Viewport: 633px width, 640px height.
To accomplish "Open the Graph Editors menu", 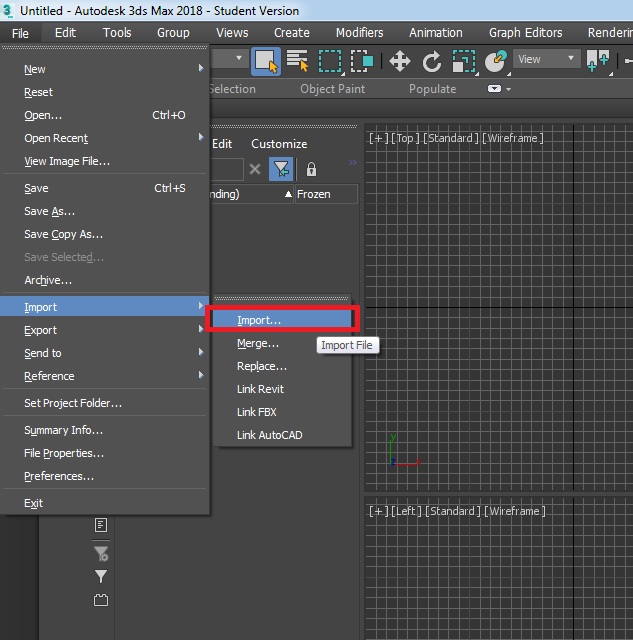I will pyautogui.click(x=526, y=33).
